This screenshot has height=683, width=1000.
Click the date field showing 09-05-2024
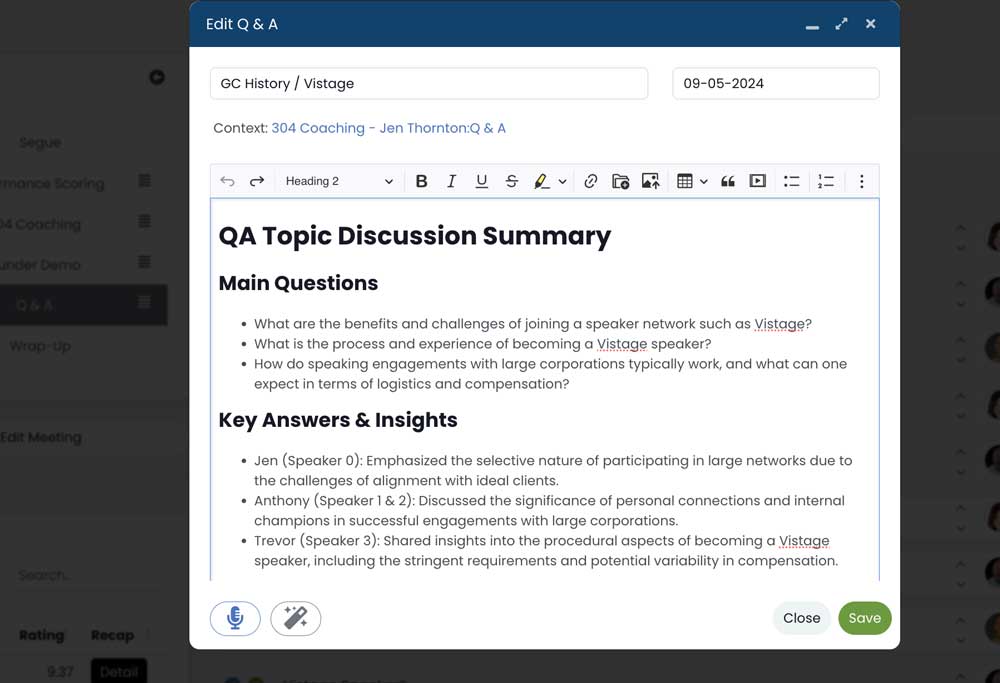775,83
